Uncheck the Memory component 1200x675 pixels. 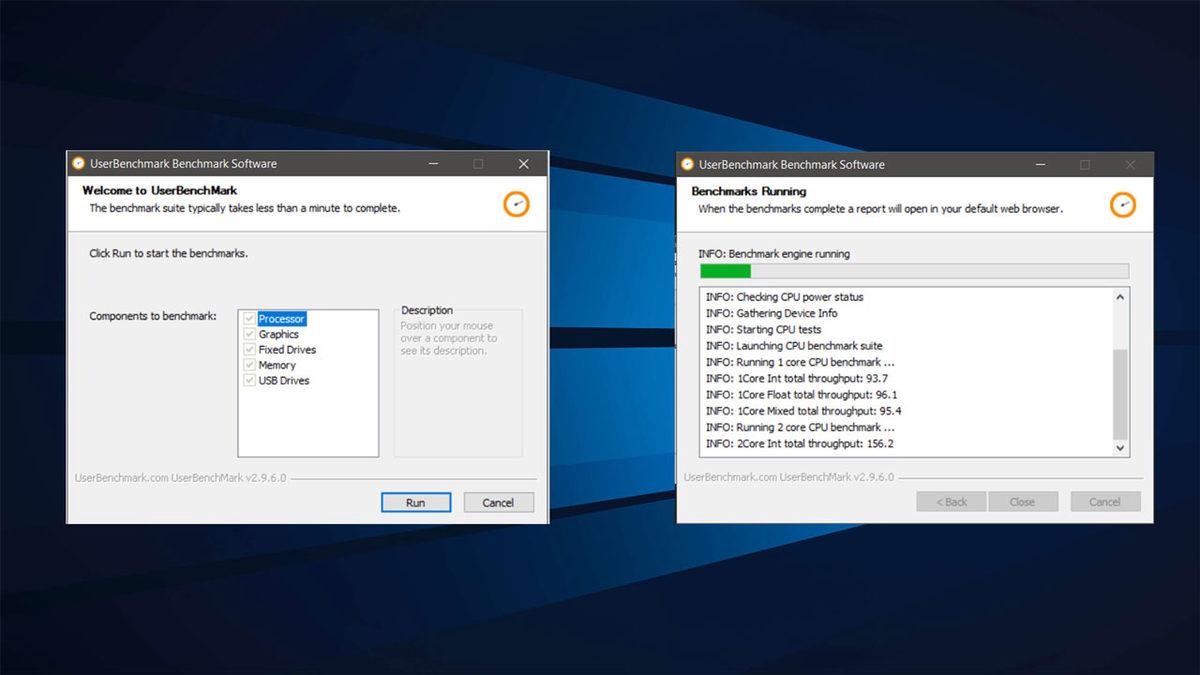pos(249,365)
